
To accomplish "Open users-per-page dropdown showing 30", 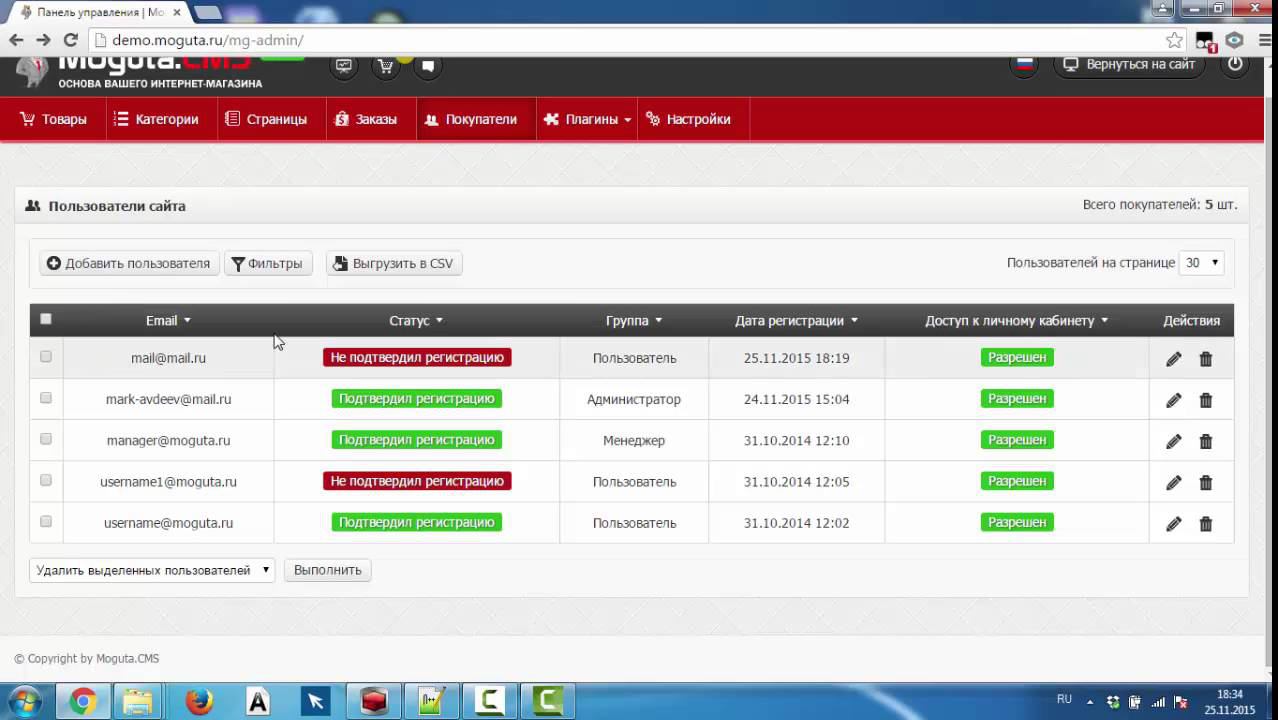I will tap(1201, 263).
